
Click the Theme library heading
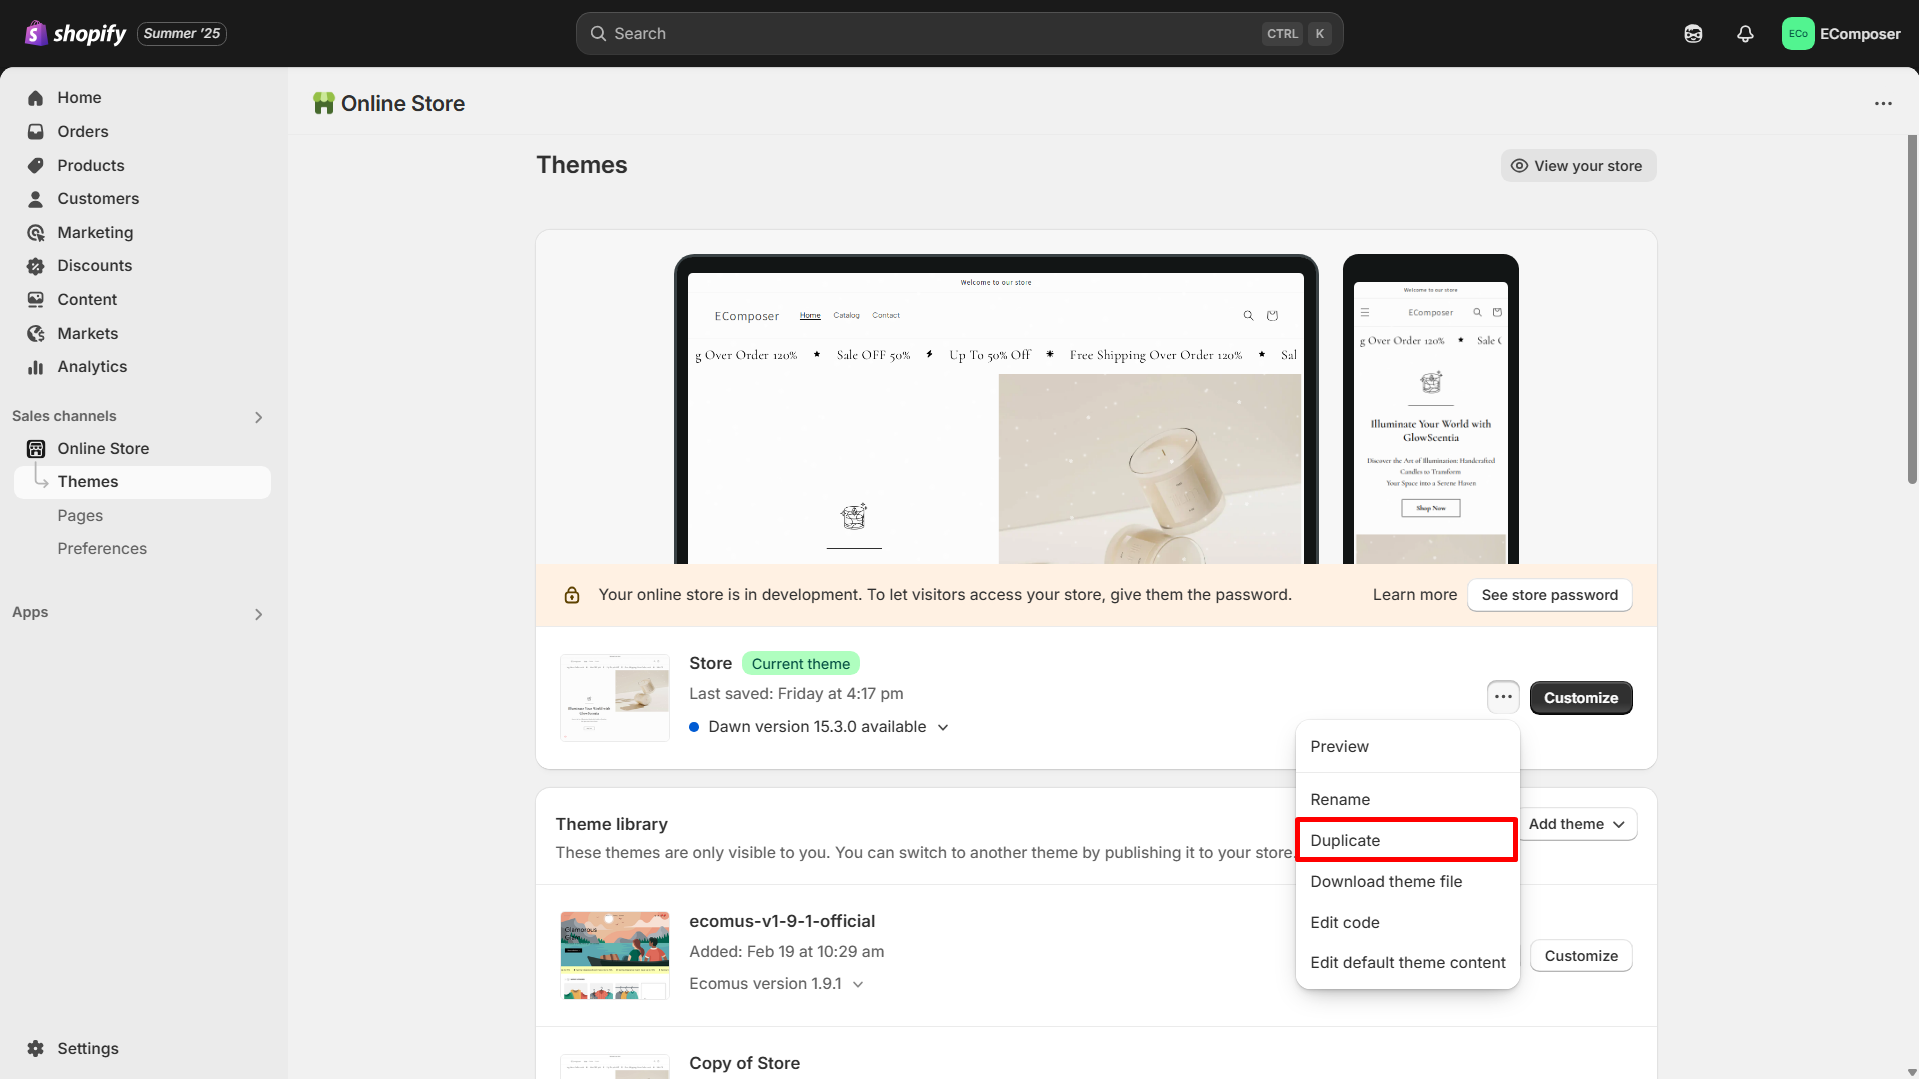[611, 825]
